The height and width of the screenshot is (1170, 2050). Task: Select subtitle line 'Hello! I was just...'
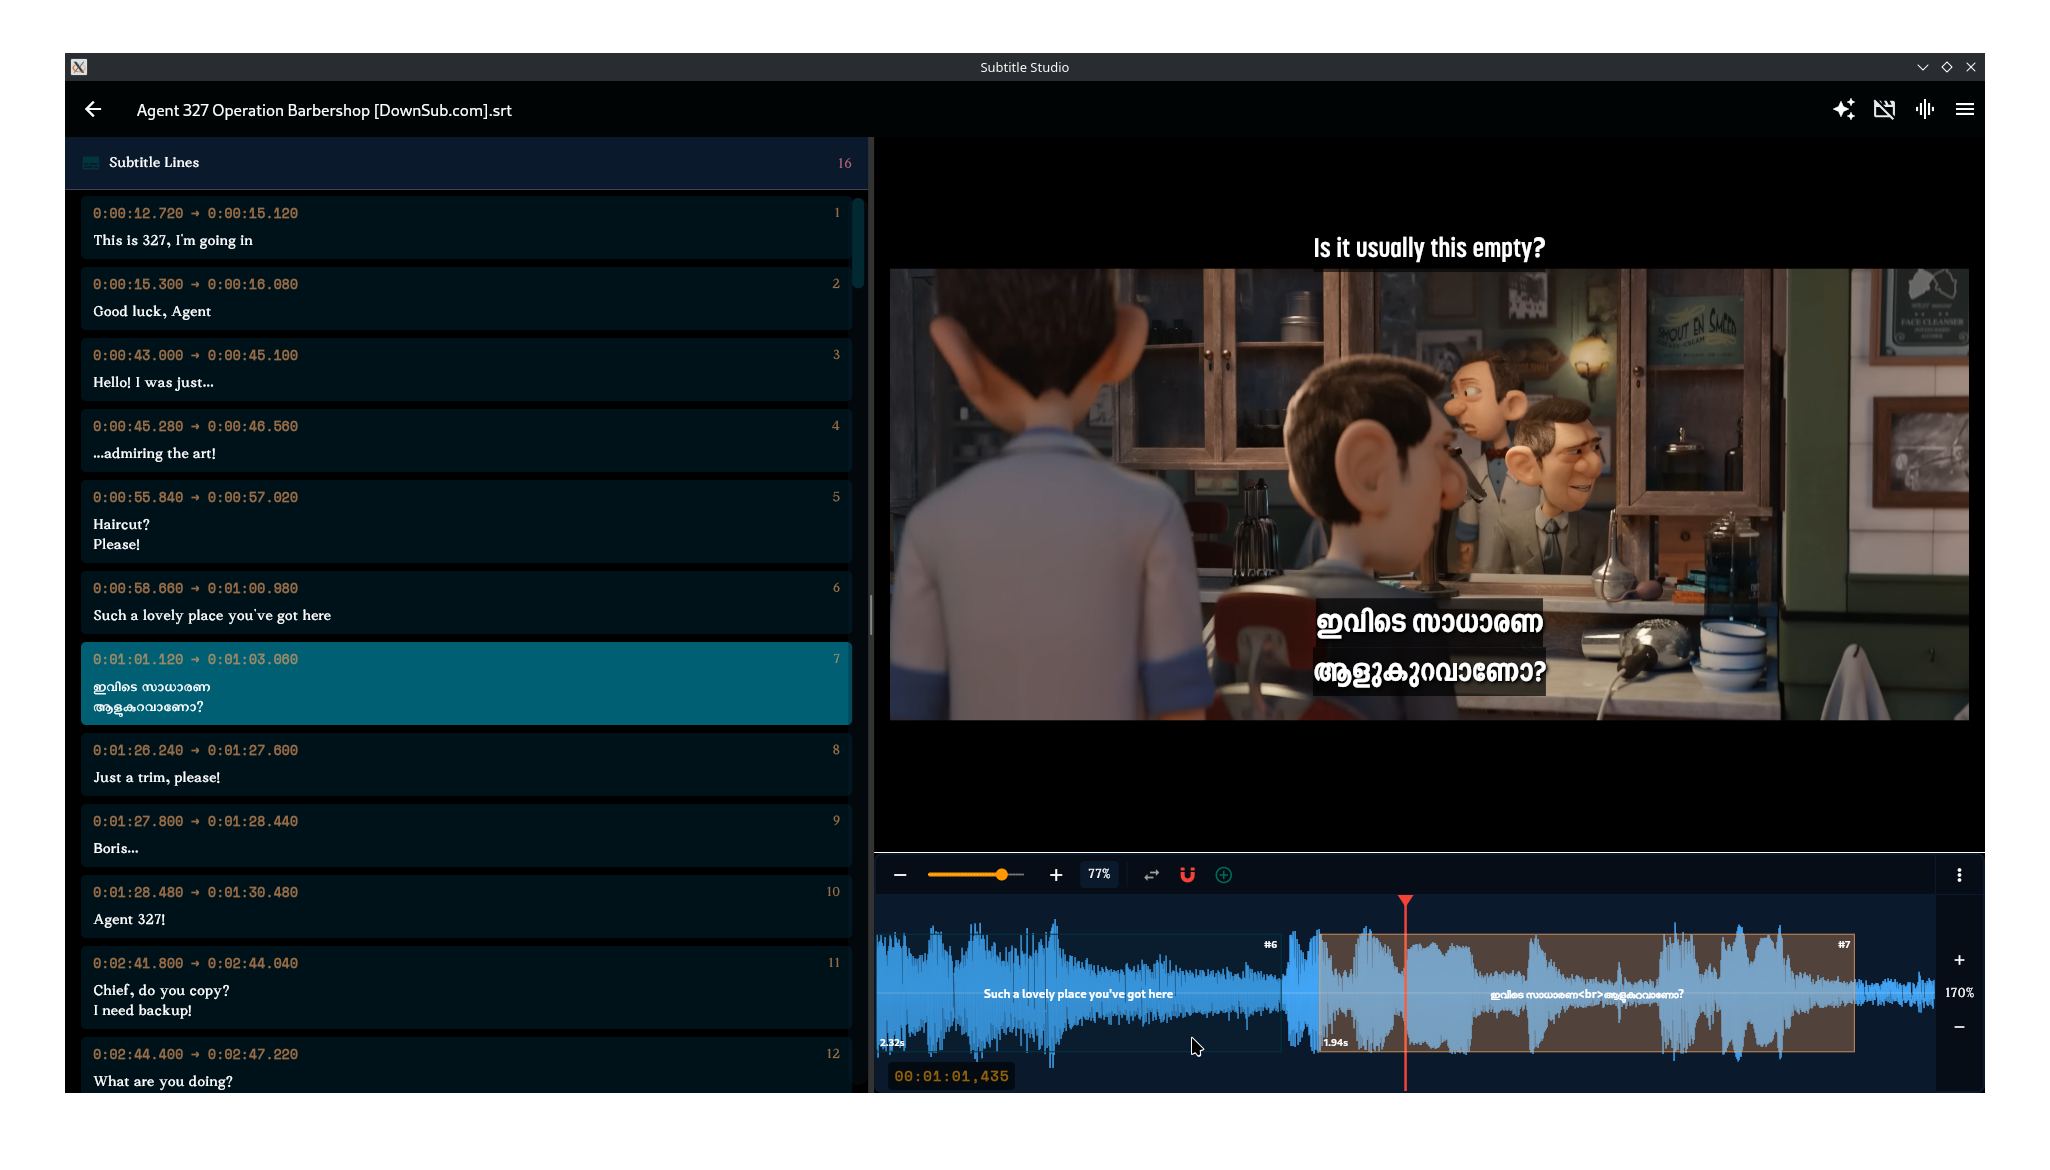tap(466, 370)
